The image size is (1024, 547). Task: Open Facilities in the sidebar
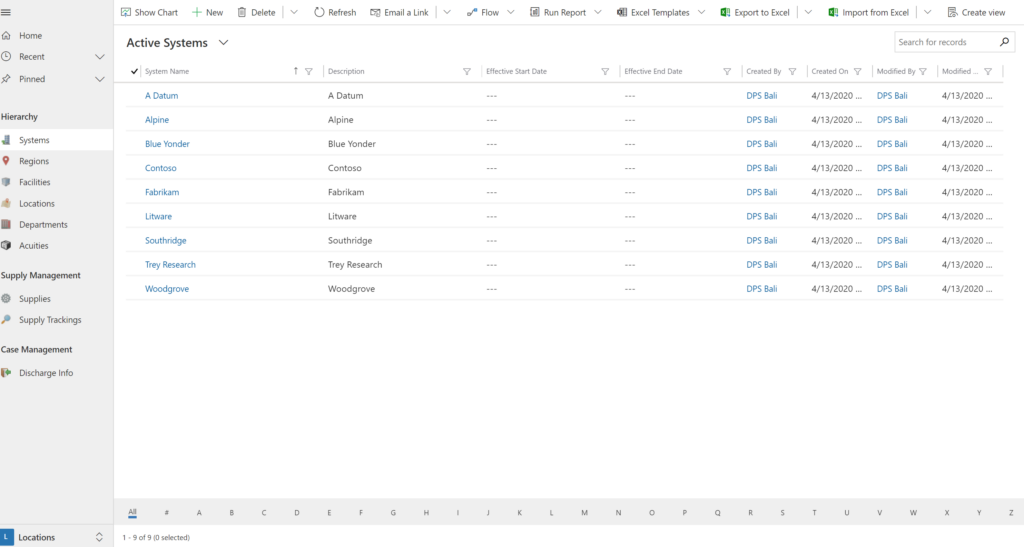tap(35, 182)
